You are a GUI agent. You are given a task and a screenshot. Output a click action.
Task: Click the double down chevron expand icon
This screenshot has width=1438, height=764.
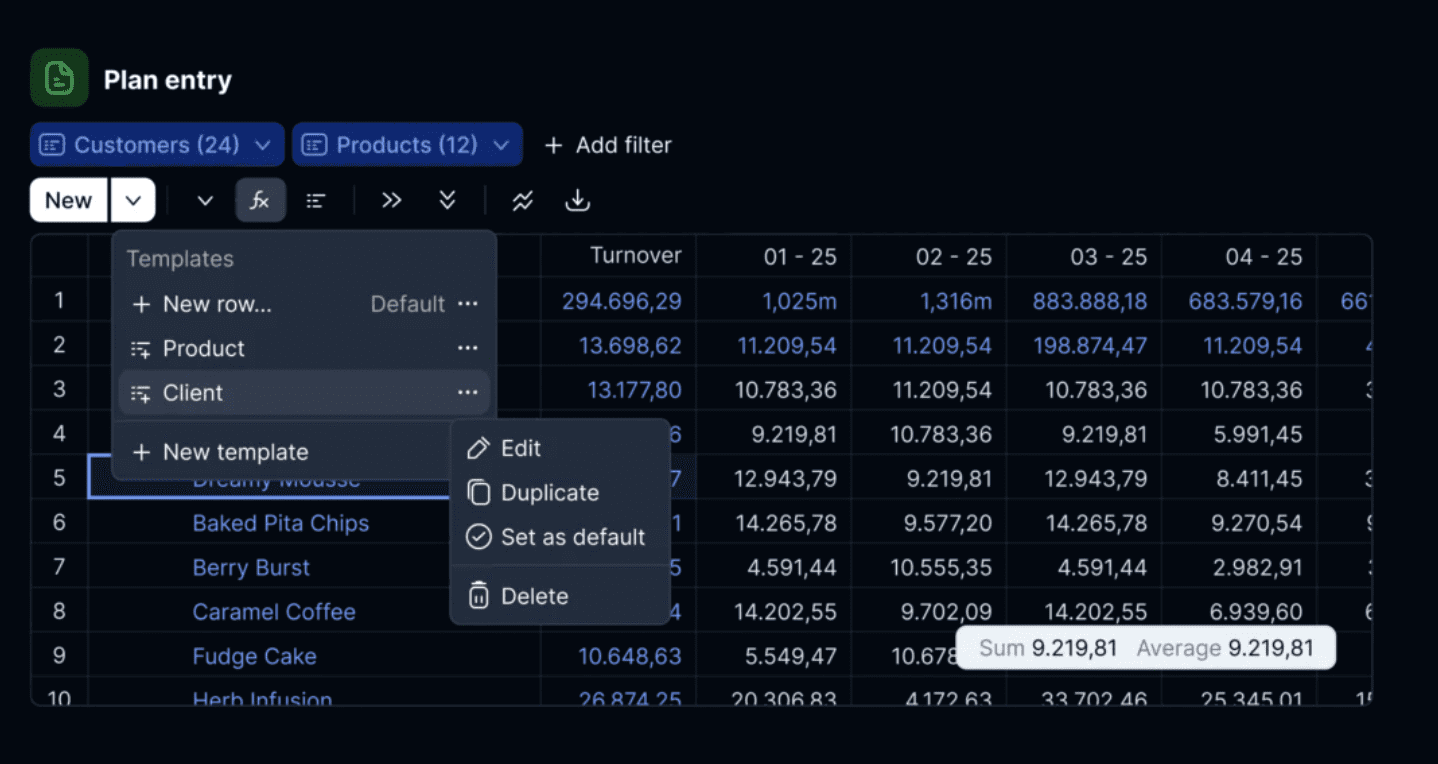pos(447,201)
